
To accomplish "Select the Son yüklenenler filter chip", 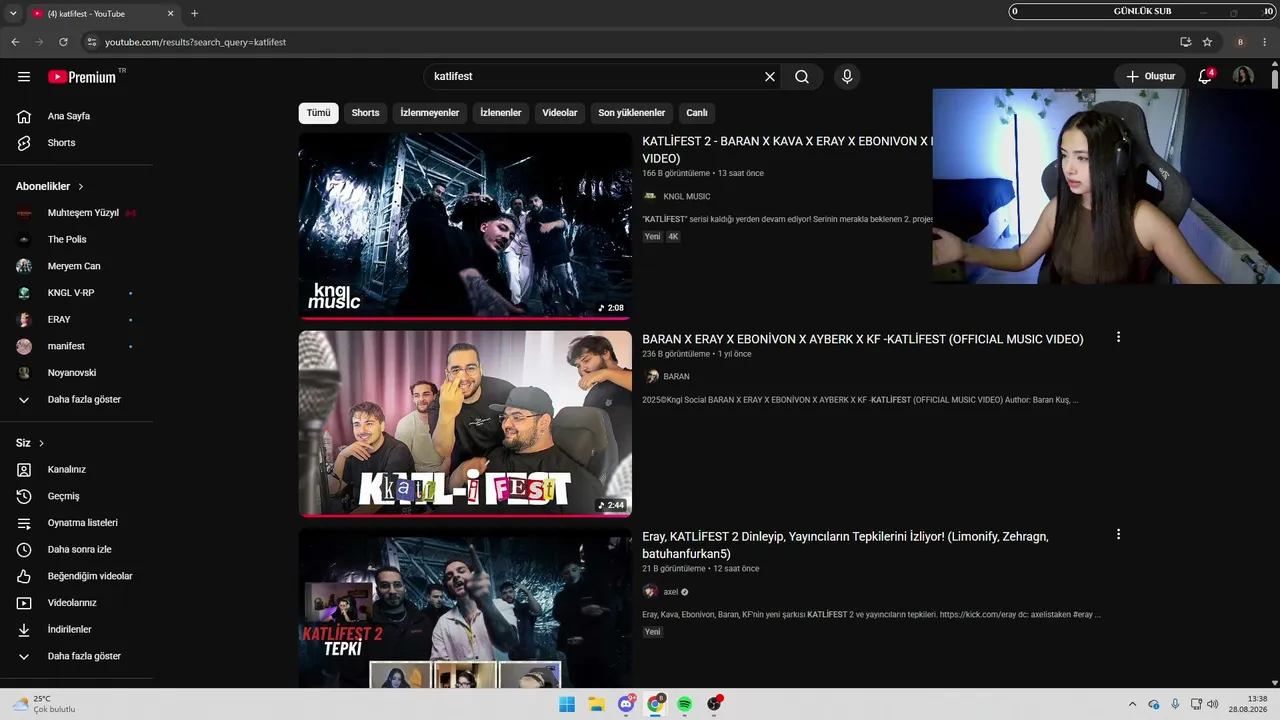I will (x=632, y=113).
